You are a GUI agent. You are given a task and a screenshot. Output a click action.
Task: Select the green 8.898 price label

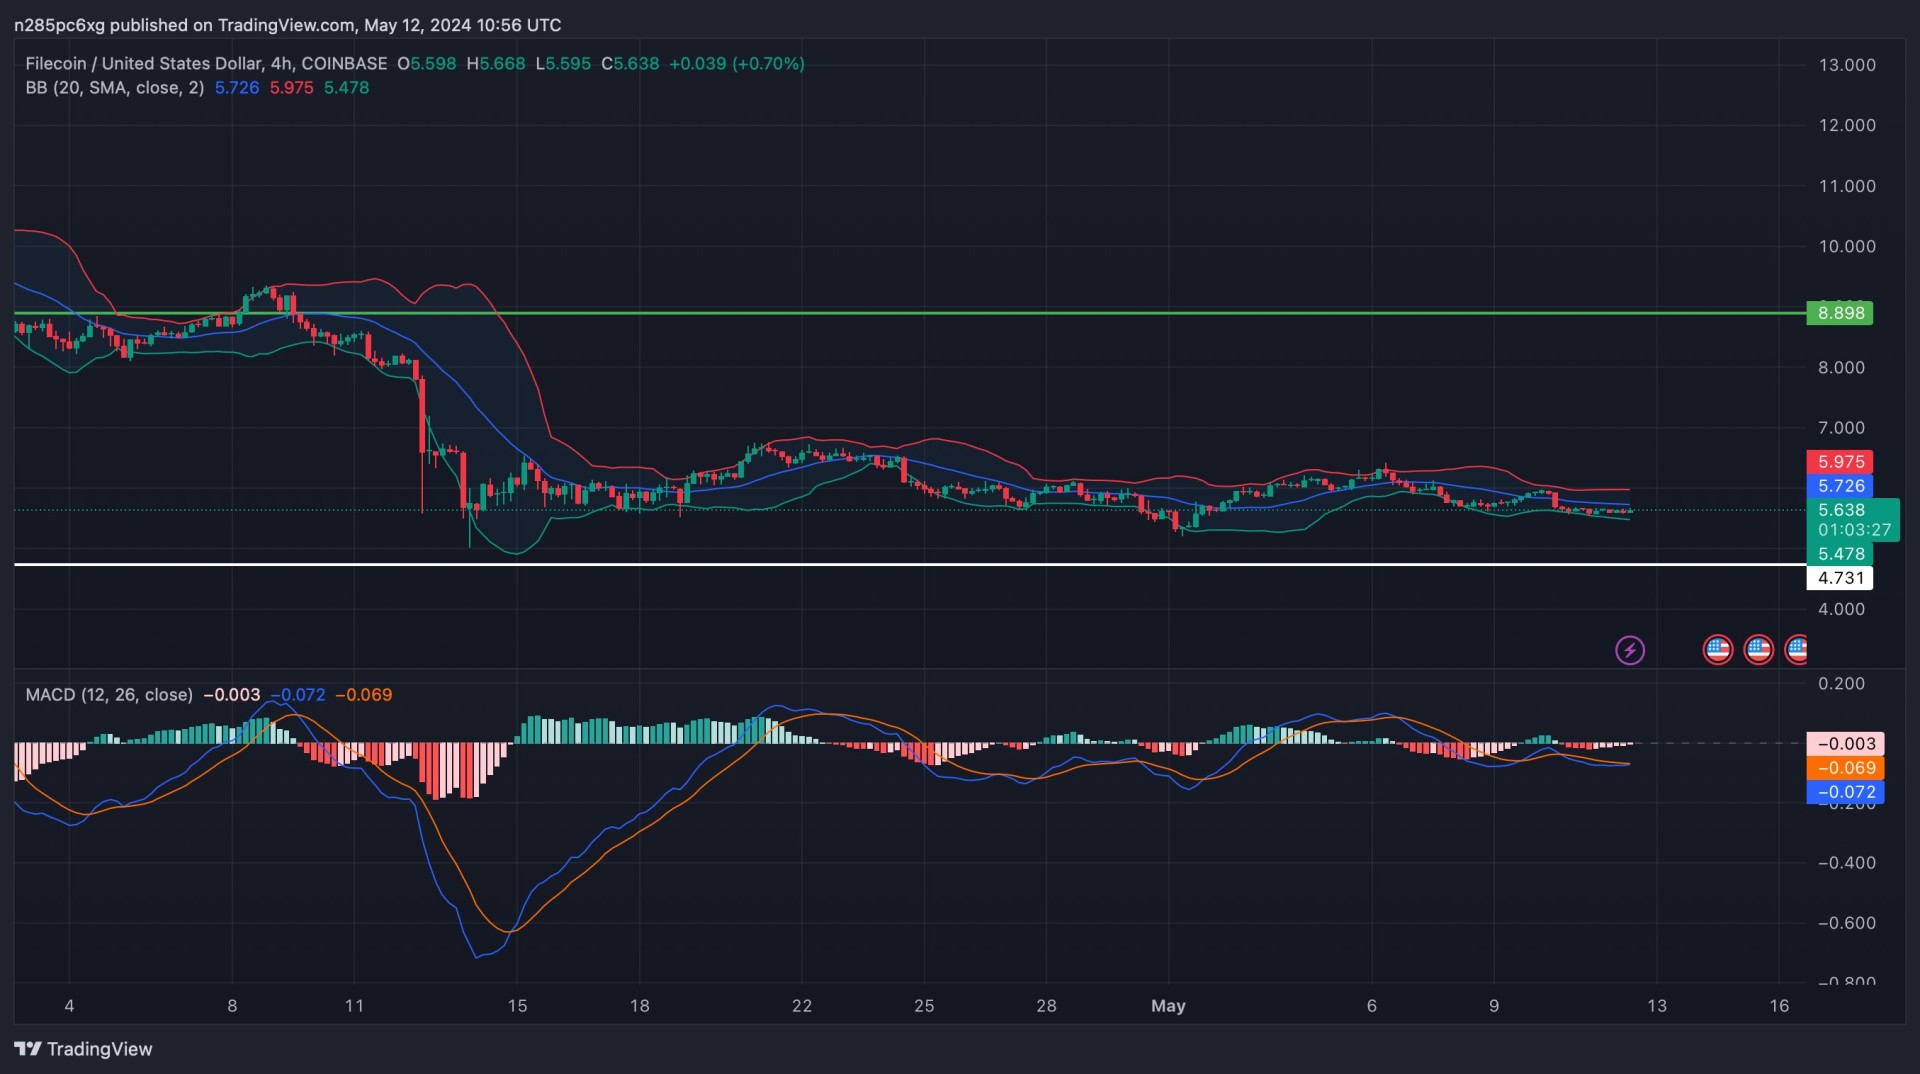(x=1840, y=313)
